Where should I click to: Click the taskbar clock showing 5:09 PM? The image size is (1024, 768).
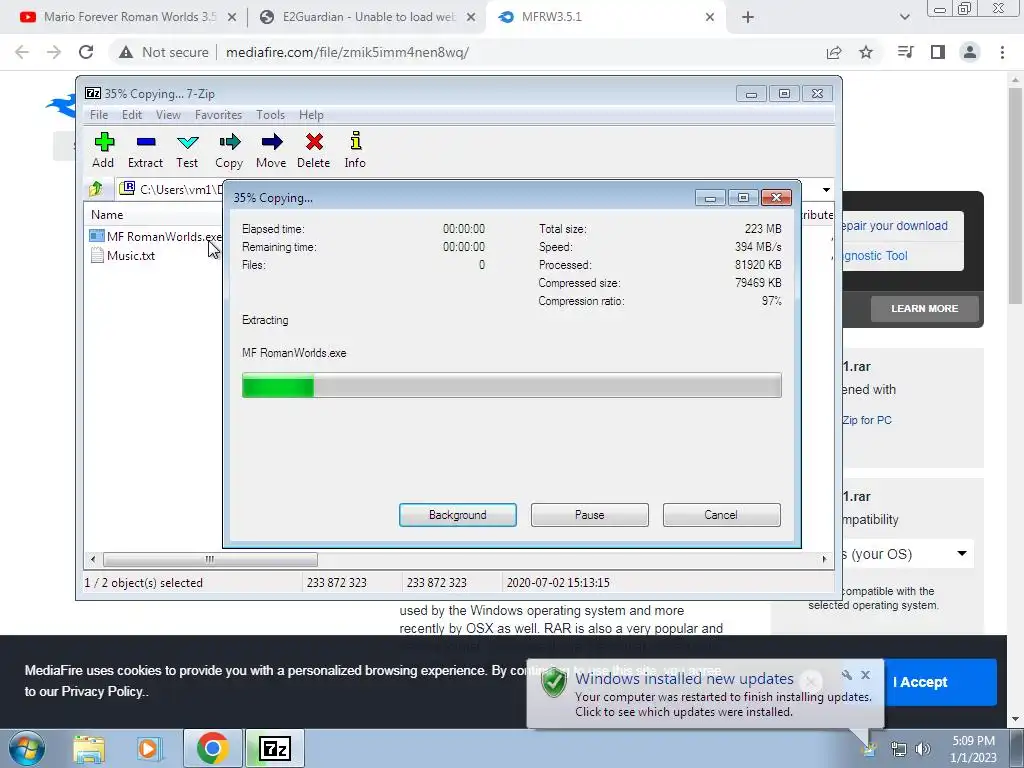click(x=974, y=749)
